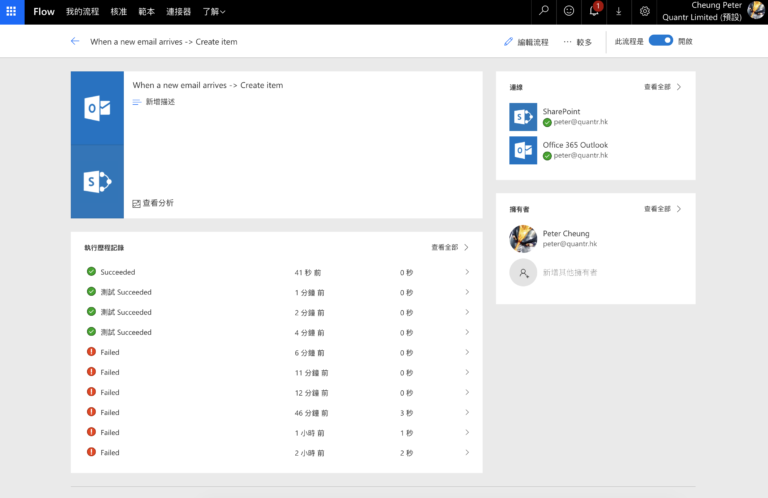Click 查看分析 view analytics link
This screenshot has height=498, width=768.
pos(153,203)
